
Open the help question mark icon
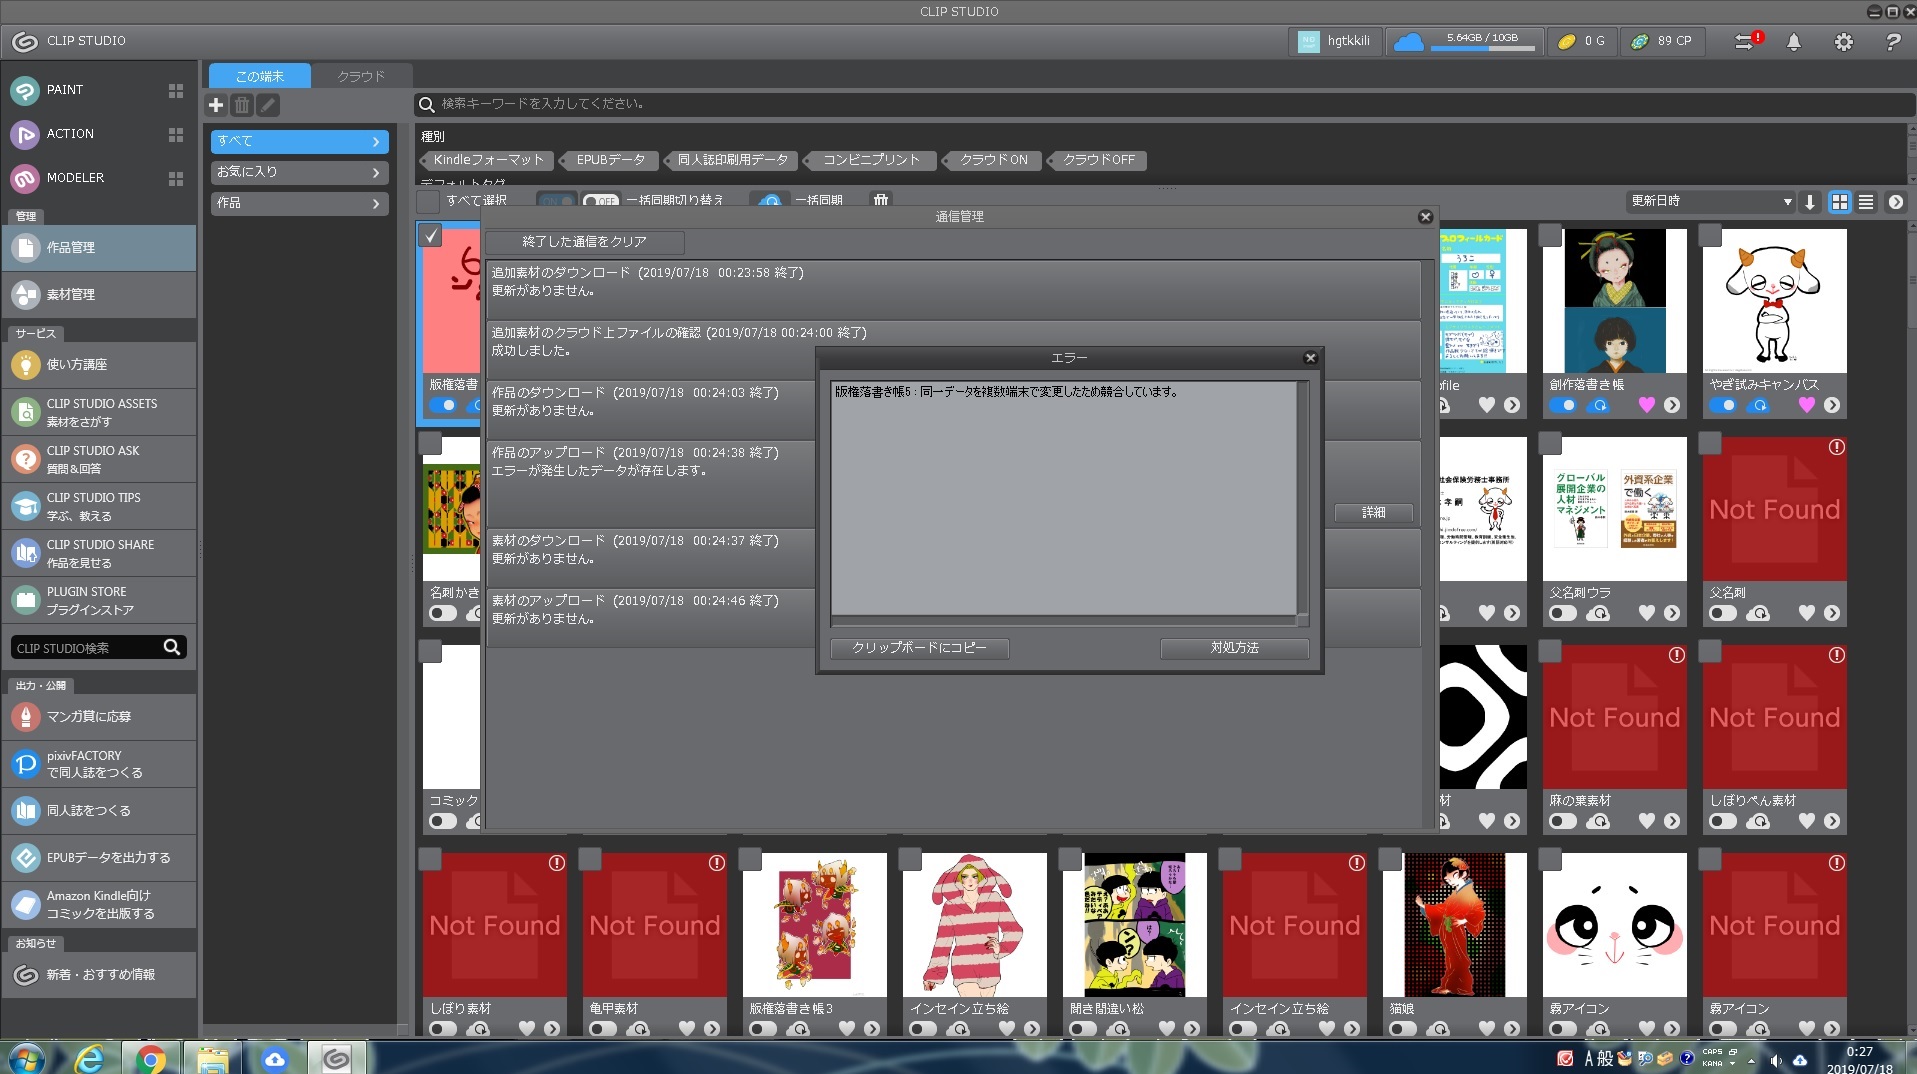tap(1892, 42)
